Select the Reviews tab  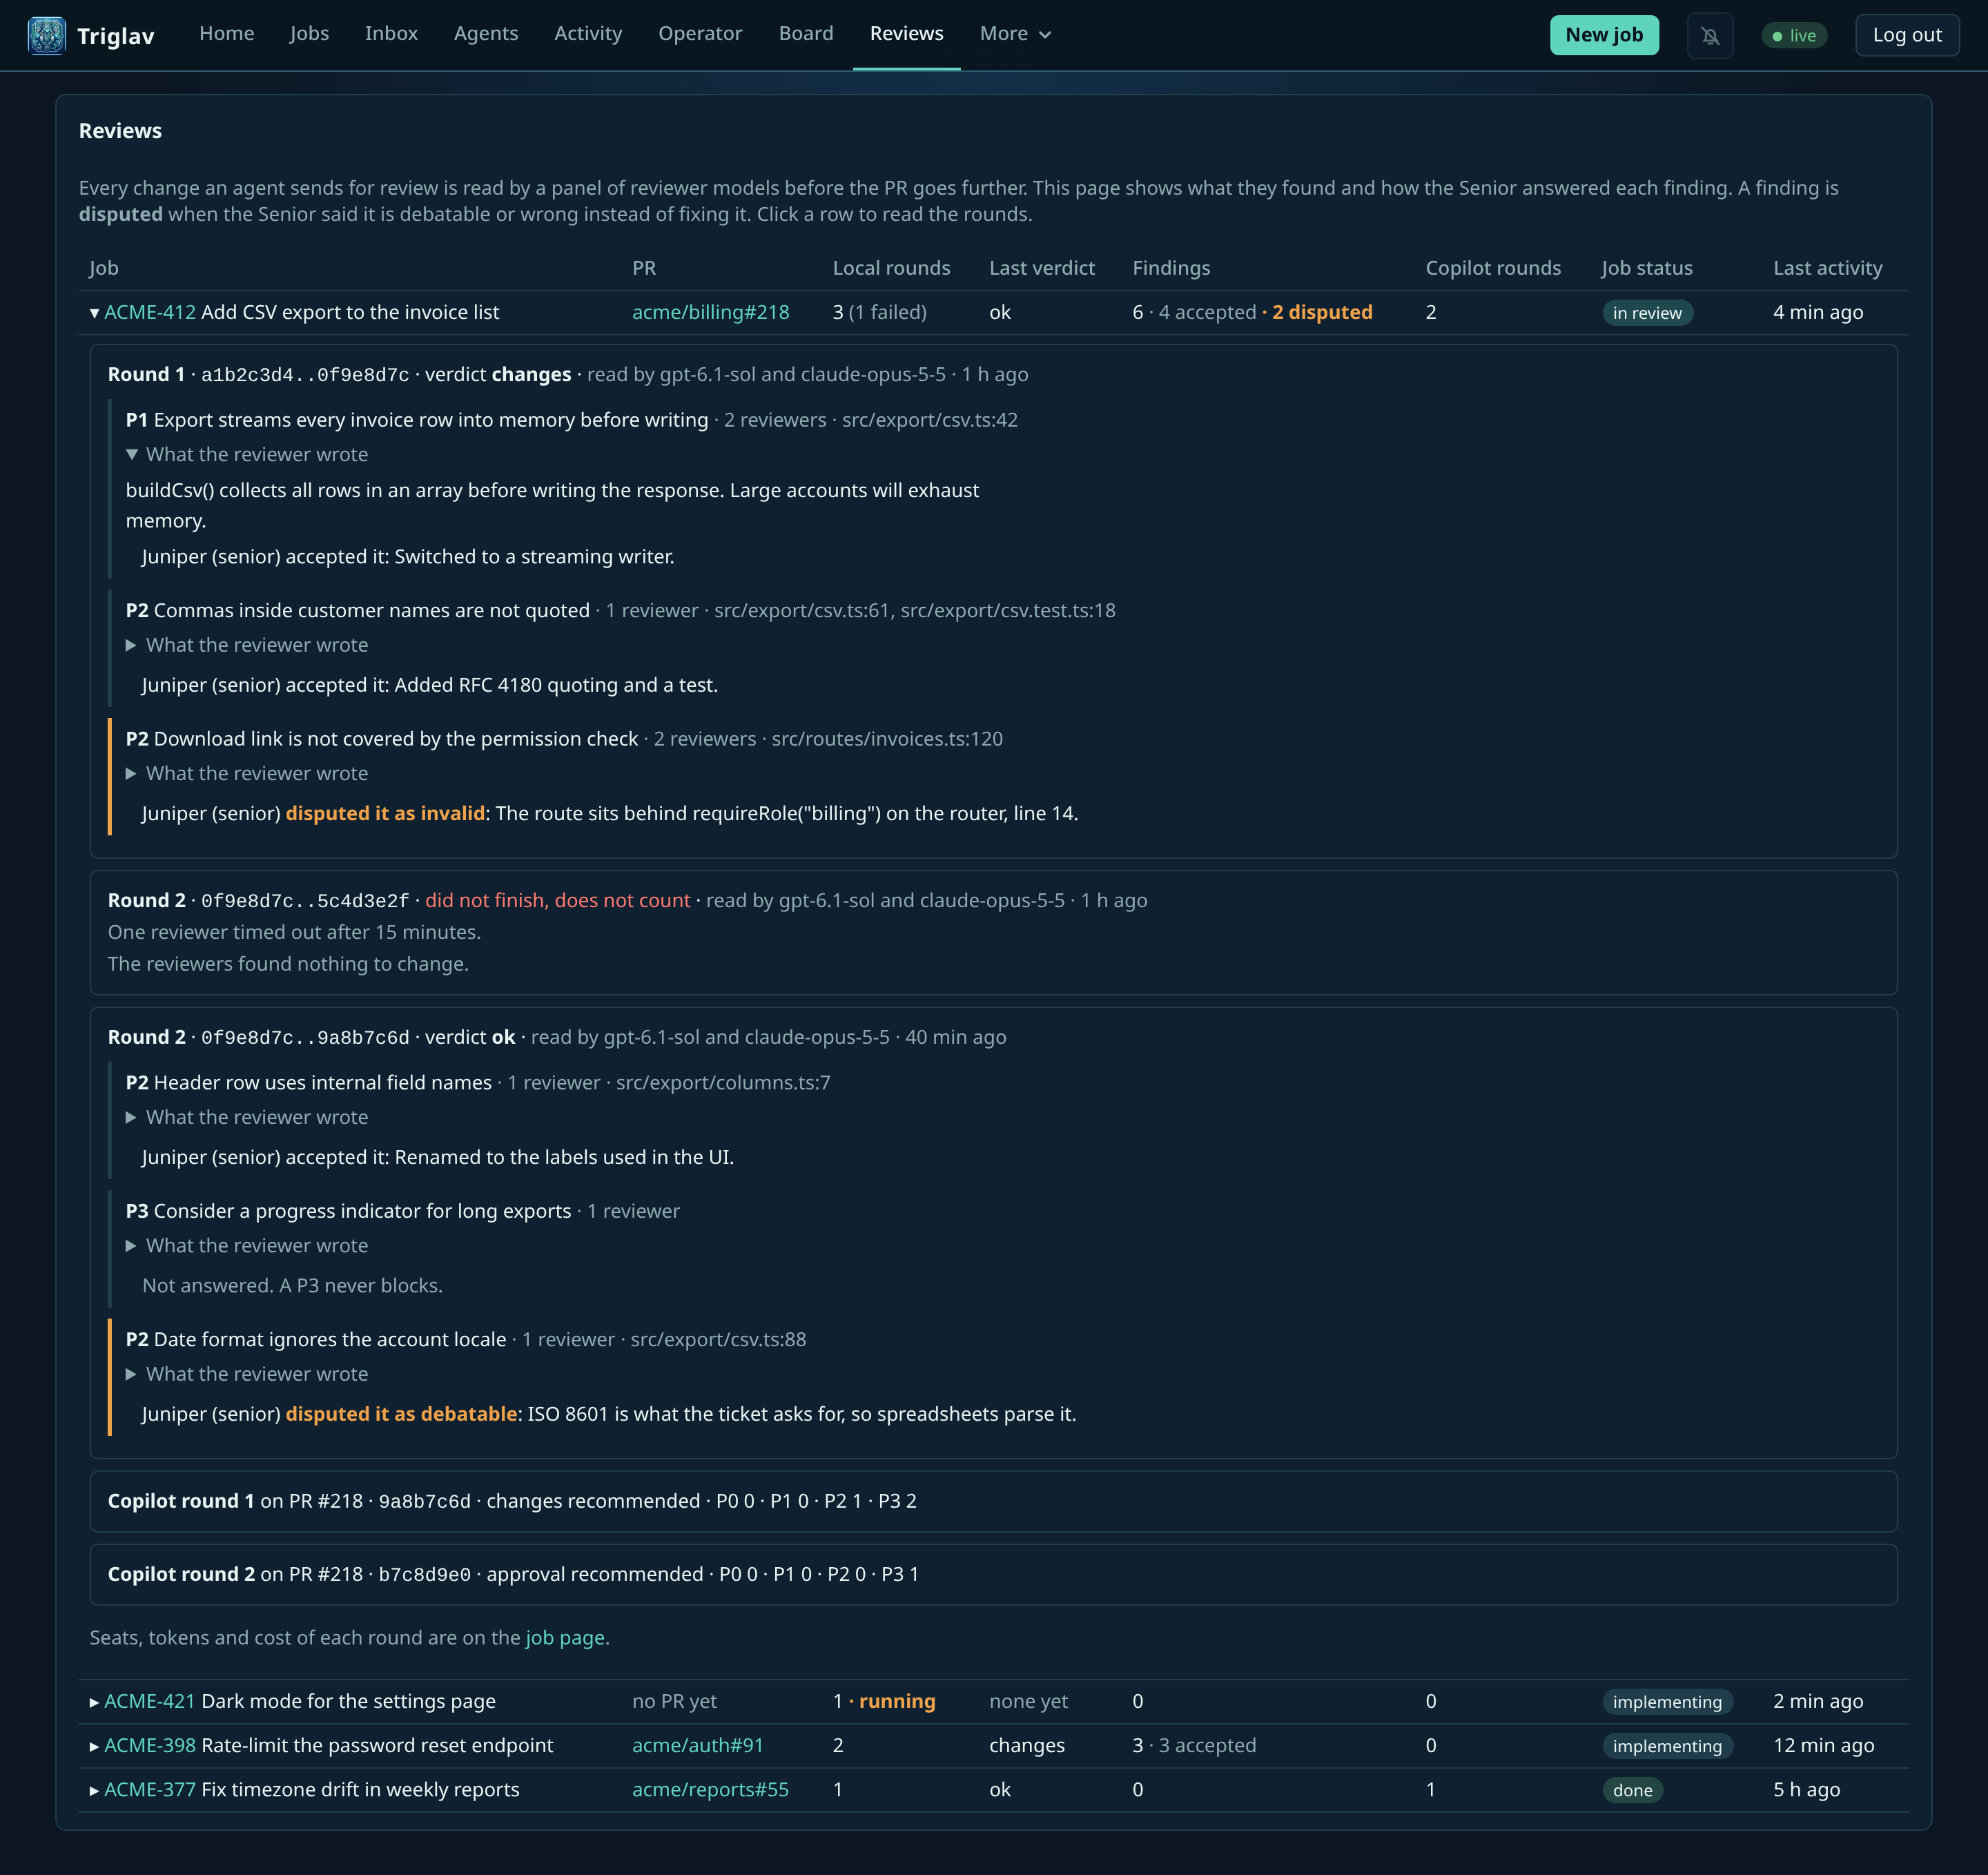(907, 34)
